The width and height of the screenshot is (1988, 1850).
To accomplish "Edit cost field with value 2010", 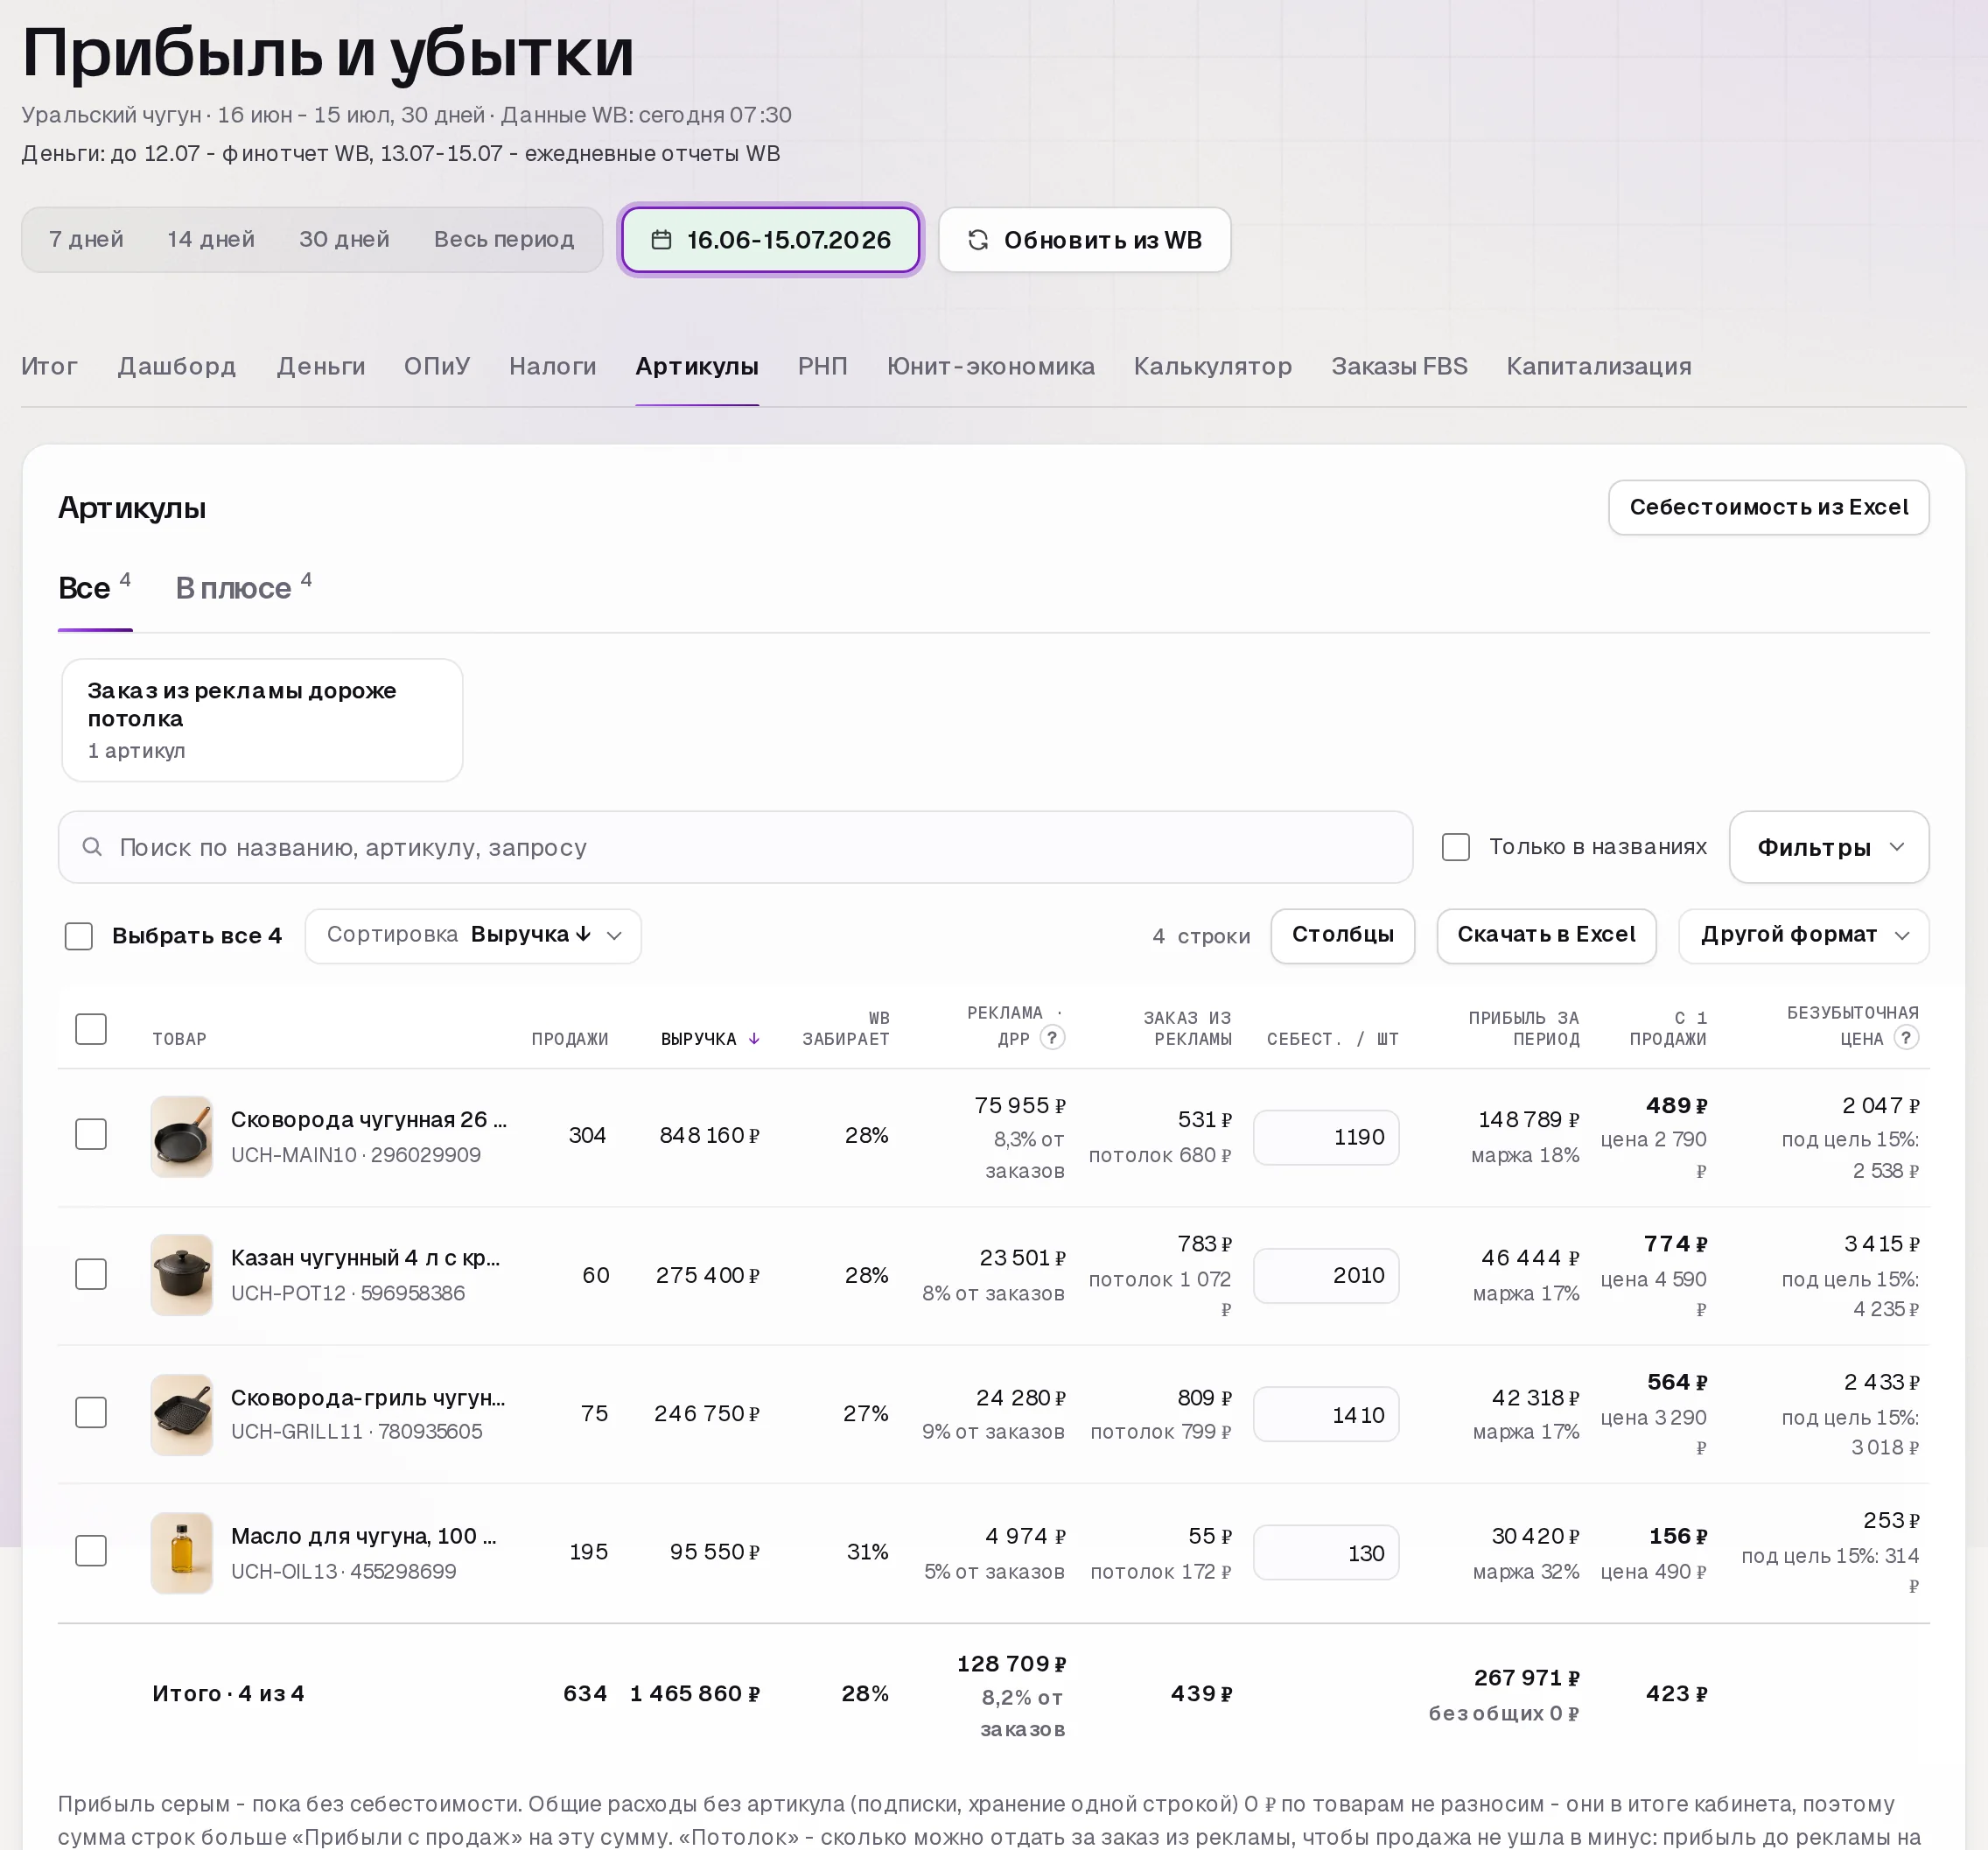I will point(1326,1275).
